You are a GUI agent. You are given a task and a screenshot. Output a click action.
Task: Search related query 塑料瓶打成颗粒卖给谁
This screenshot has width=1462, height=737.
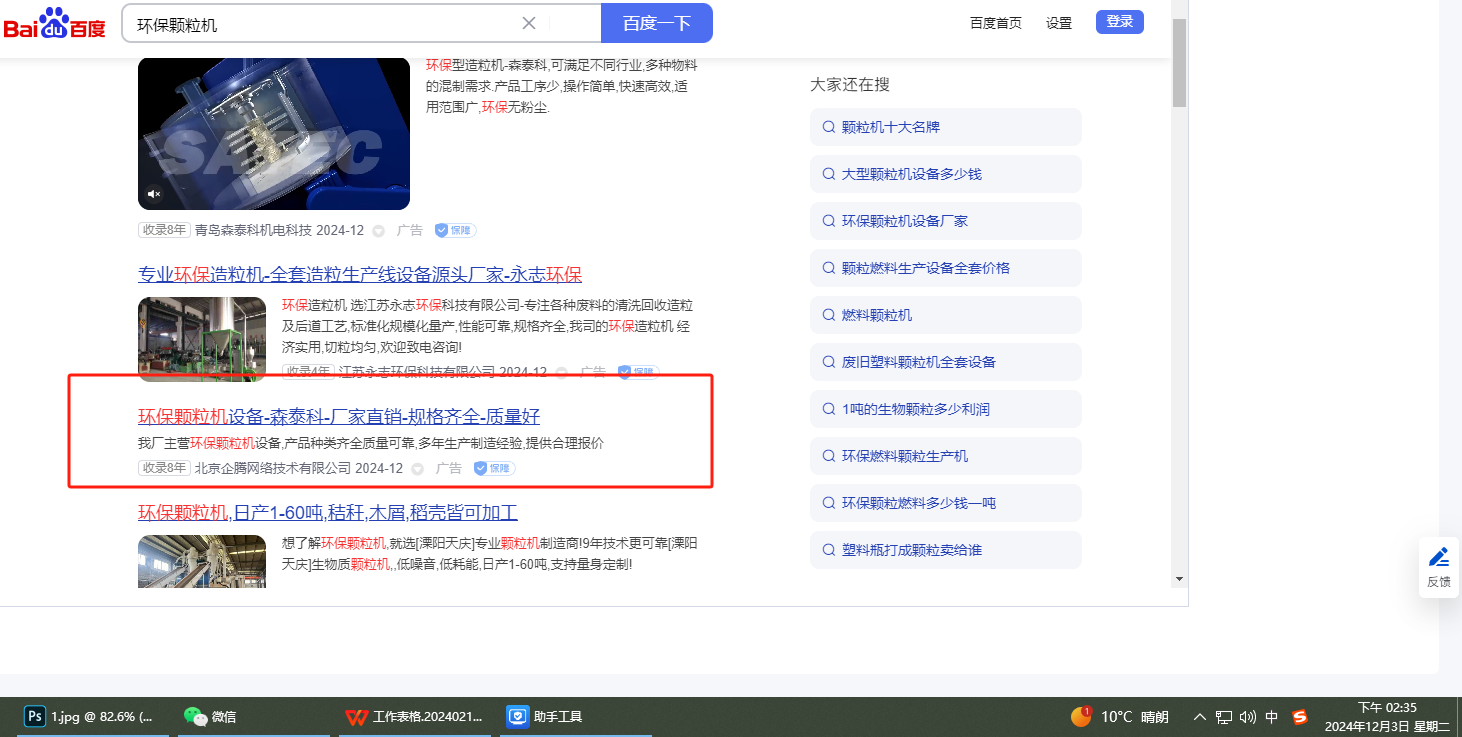[x=946, y=550]
